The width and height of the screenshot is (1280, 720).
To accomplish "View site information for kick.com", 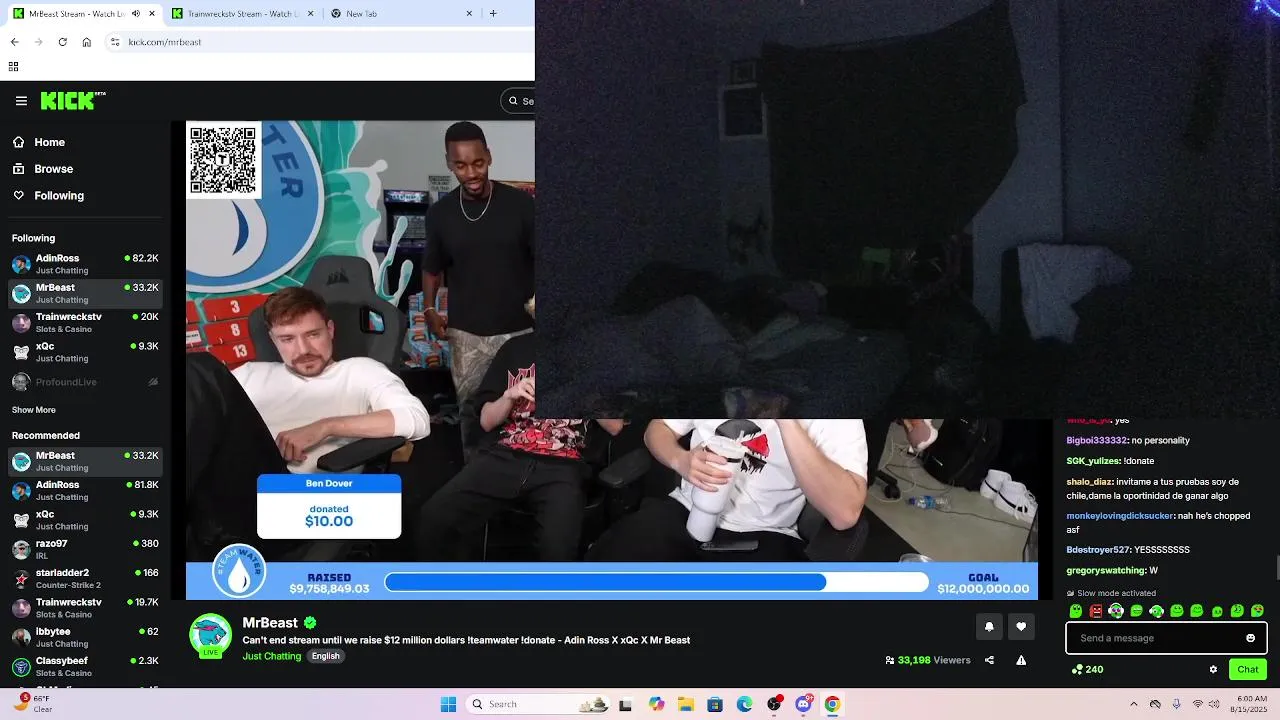I will point(115,42).
